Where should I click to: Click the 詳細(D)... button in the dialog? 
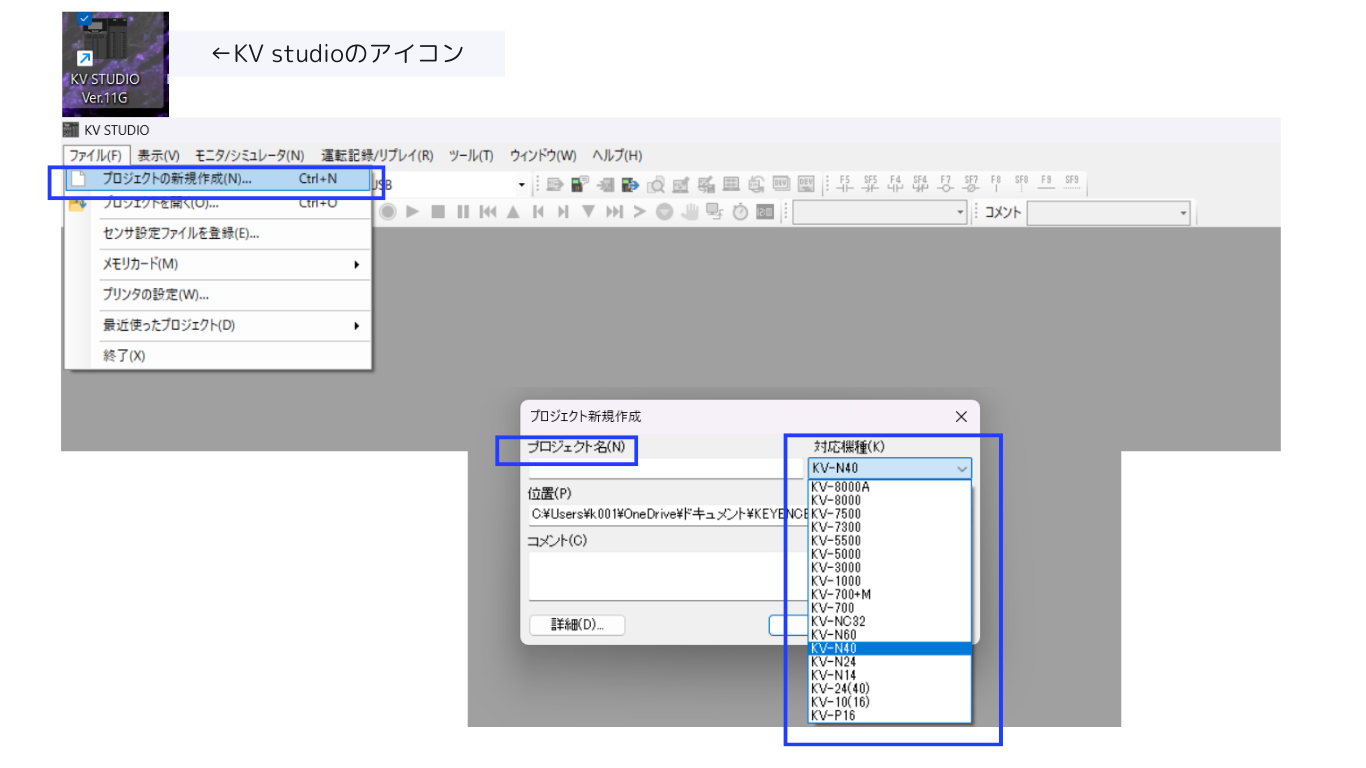click(577, 625)
